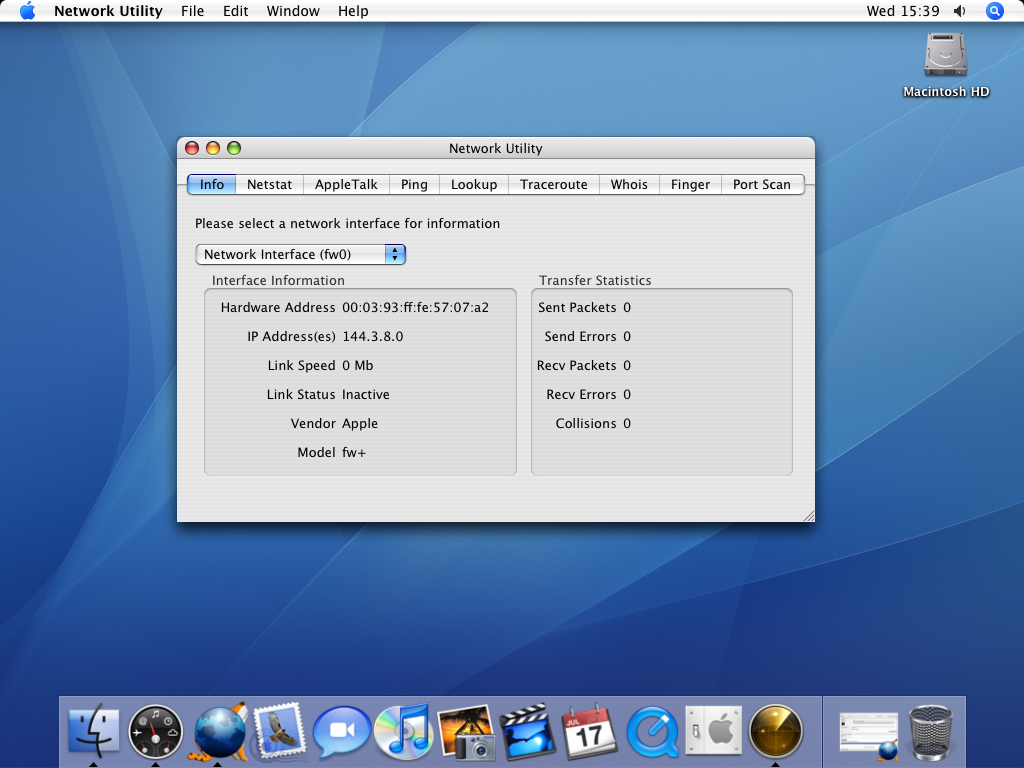Switch to the Whois tab
This screenshot has width=1024, height=768.
[629, 185]
